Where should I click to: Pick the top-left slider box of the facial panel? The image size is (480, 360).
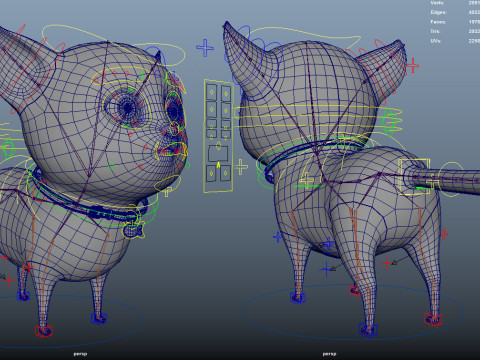(x=211, y=92)
